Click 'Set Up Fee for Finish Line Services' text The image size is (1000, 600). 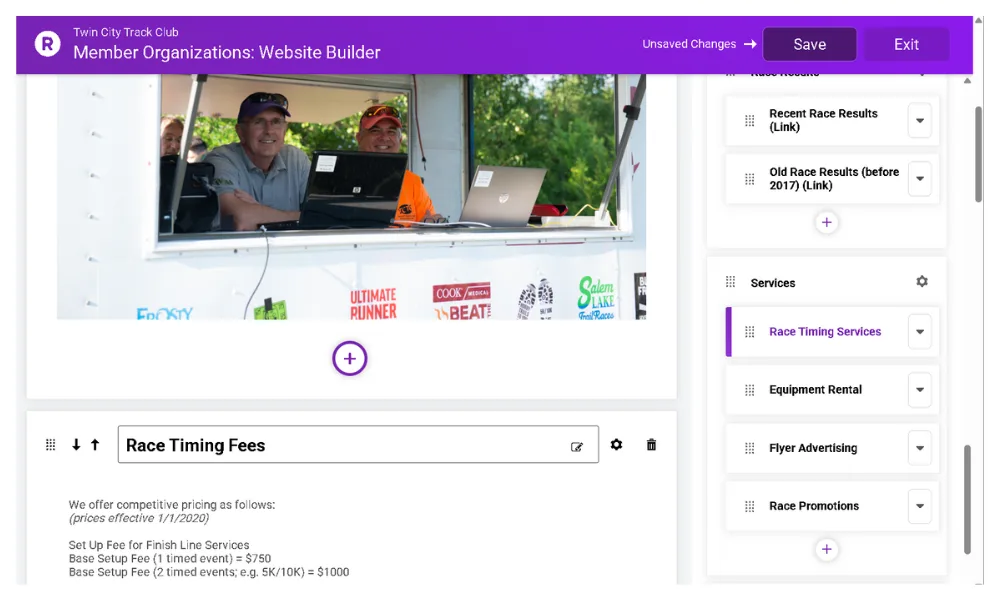159,545
